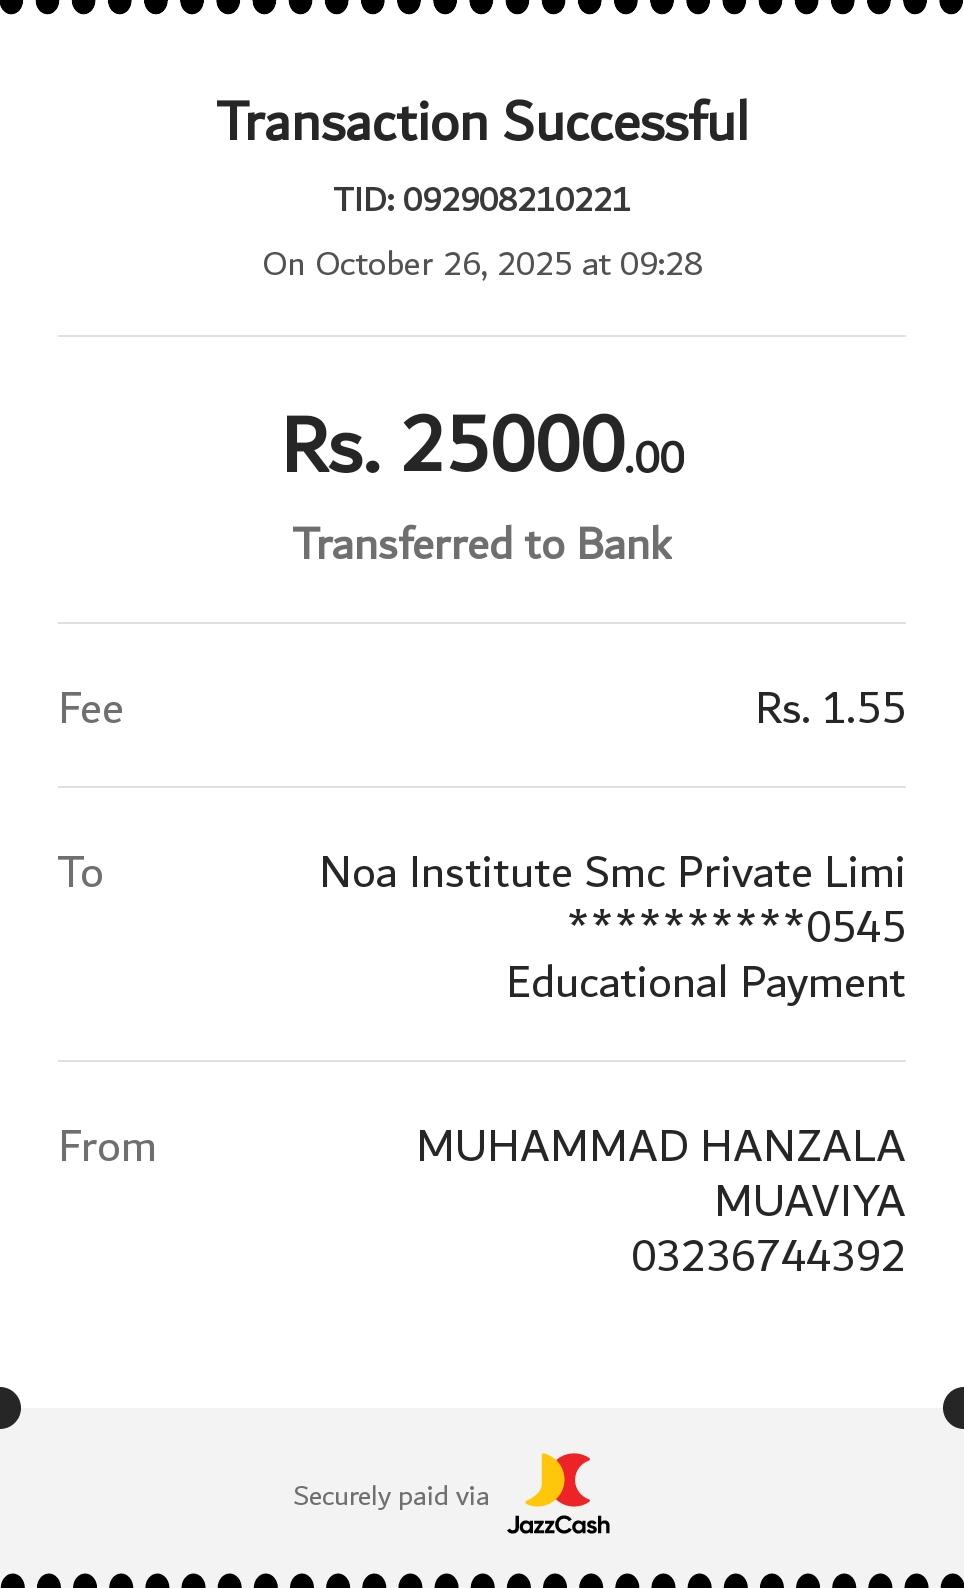Click the Educational Payment purpose text
Screen dimensions: 964x1588
(705, 983)
